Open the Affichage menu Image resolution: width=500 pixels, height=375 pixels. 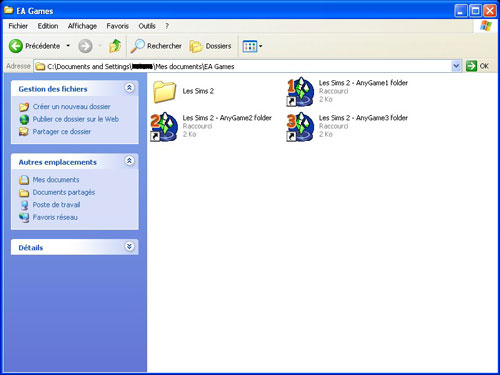82,26
